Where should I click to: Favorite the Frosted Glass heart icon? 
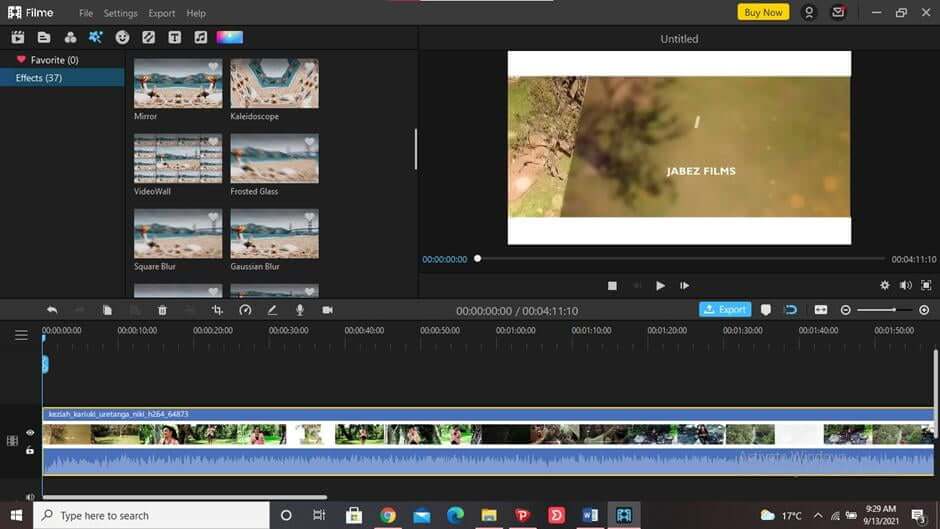tap(309, 142)
